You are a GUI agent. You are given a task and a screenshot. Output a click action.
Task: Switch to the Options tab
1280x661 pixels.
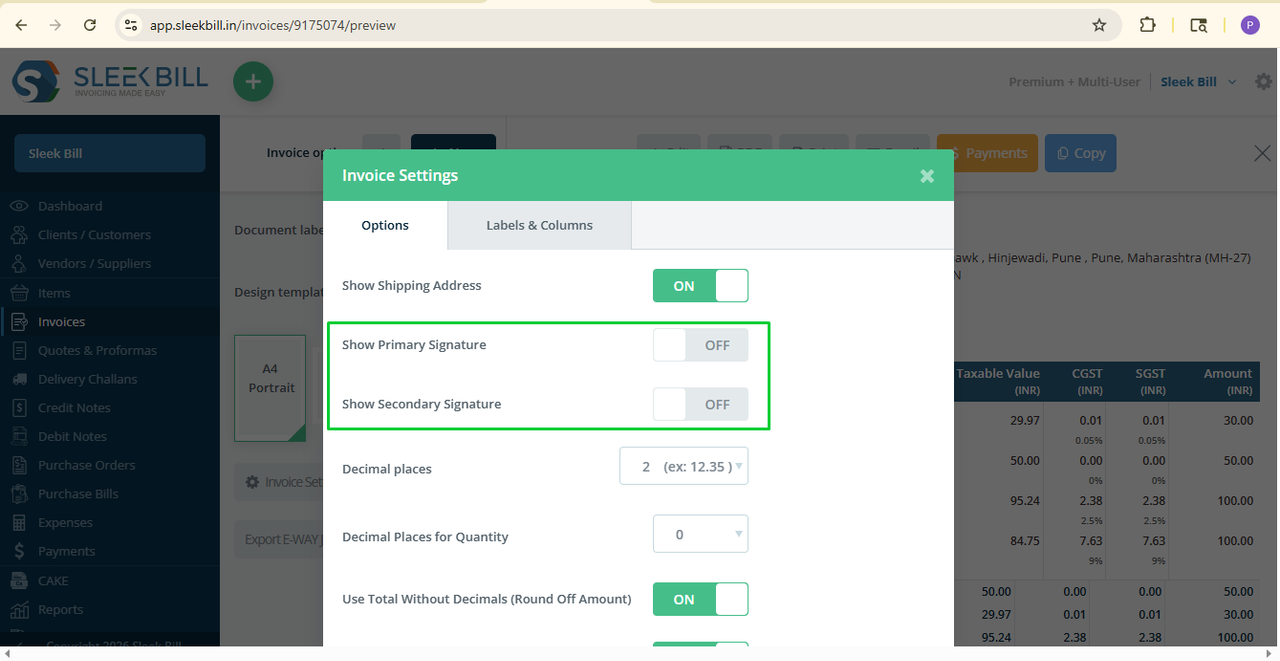click(x=385, y=225)
